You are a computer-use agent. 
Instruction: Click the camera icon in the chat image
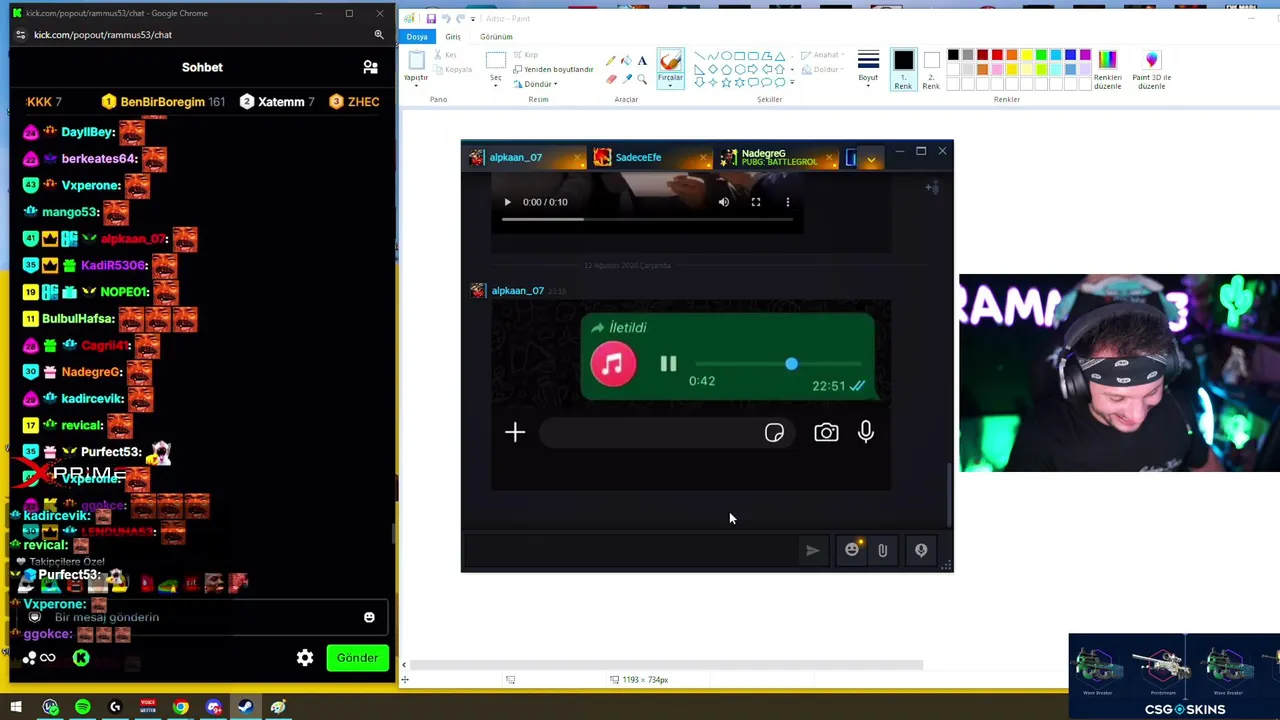click(x=826, y=432)
